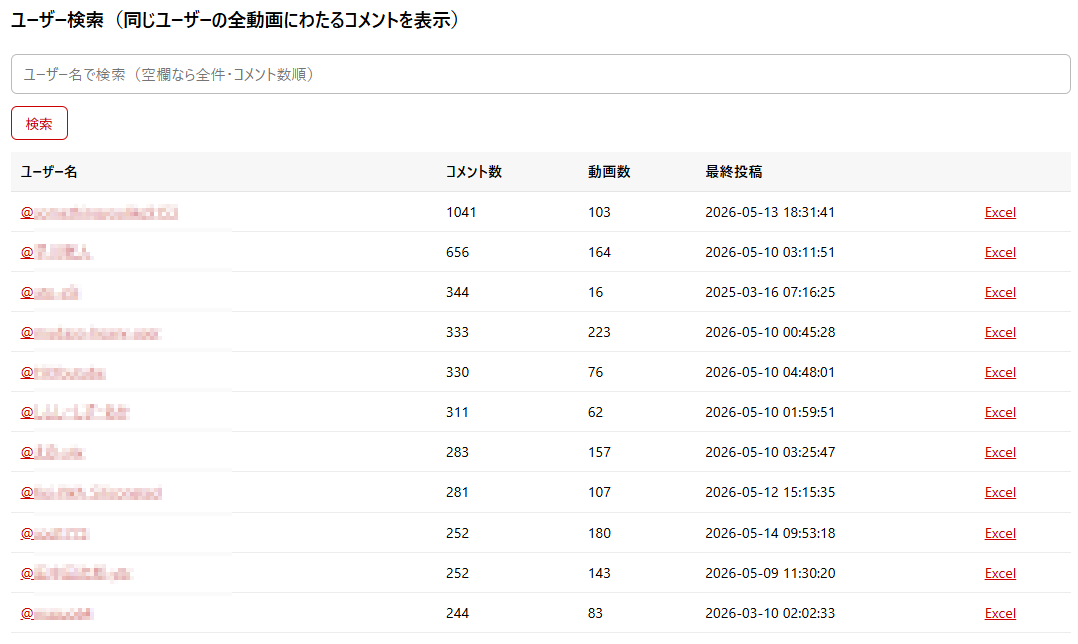
Task: Select the date 2026-05-12 15:15:35
Action: (770, 492)
